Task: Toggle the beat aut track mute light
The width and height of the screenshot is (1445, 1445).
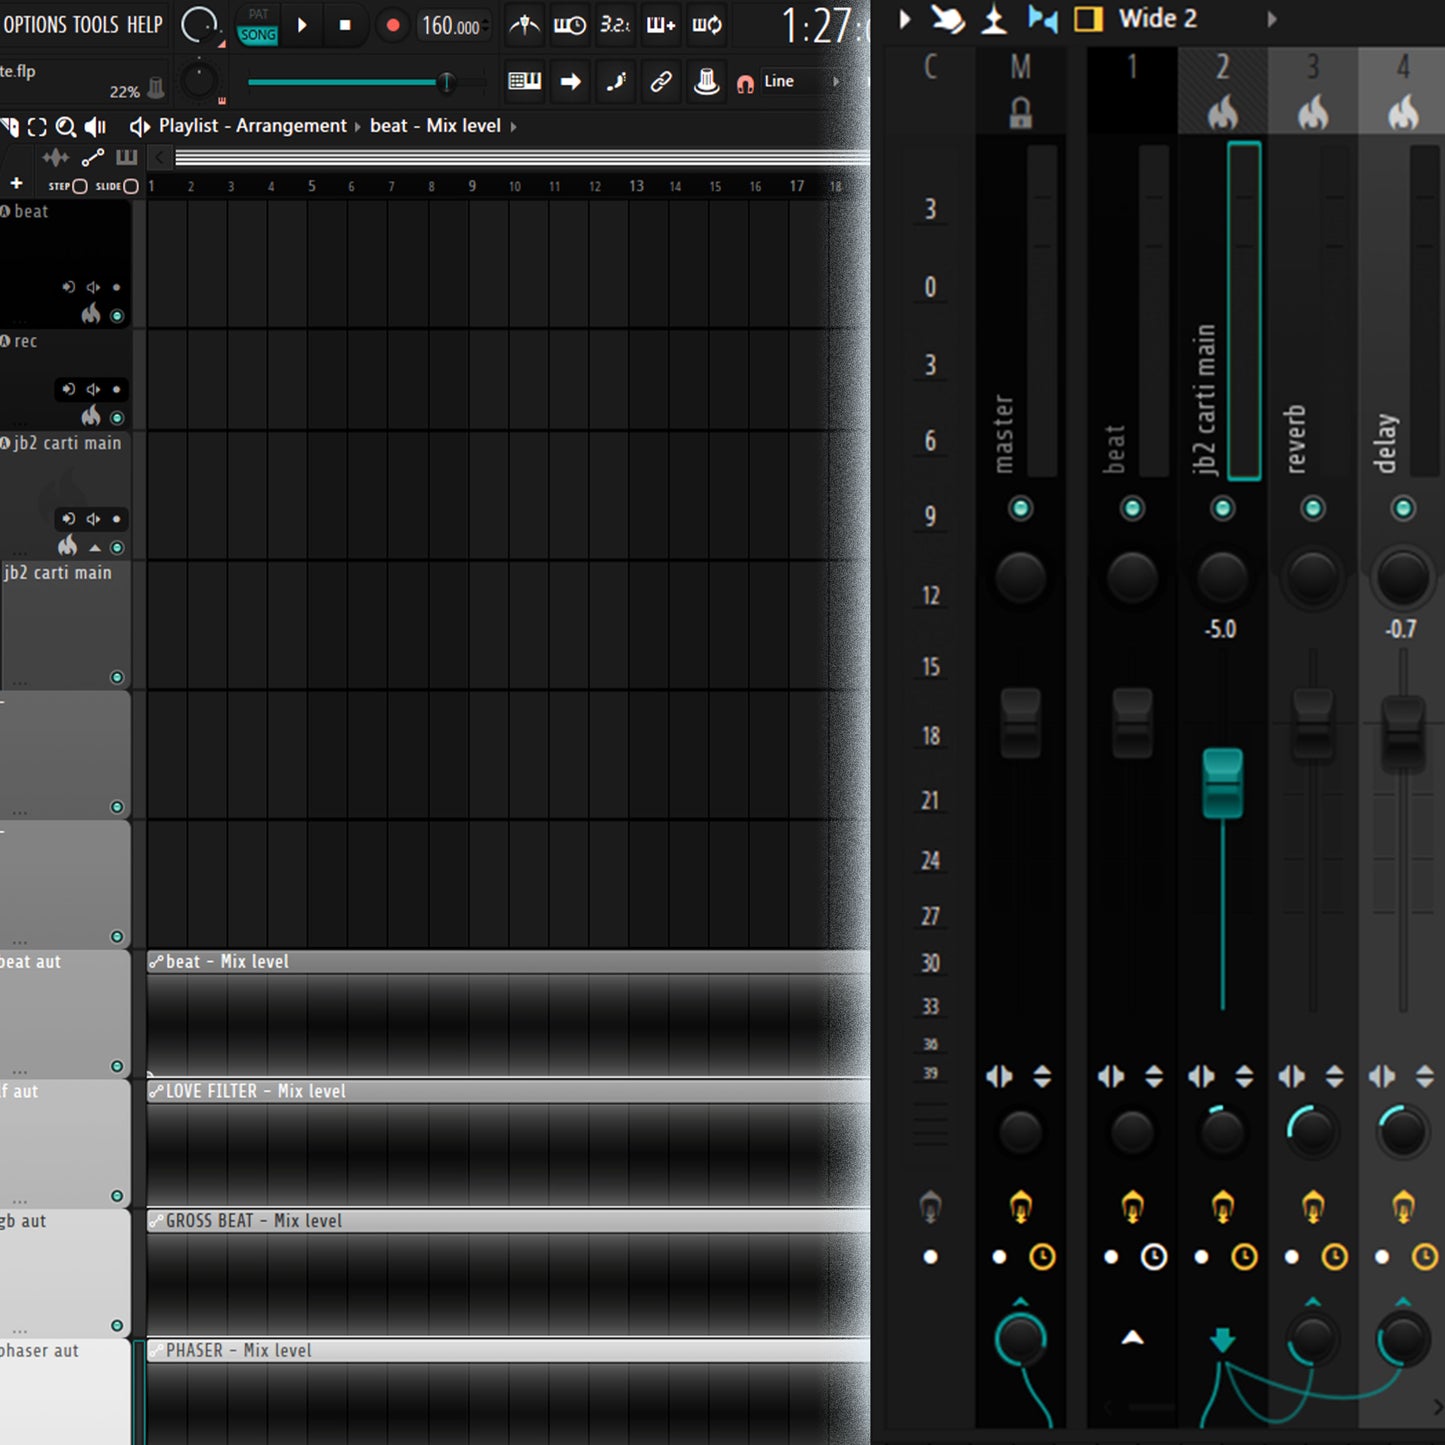Action: pos(117,1066)
